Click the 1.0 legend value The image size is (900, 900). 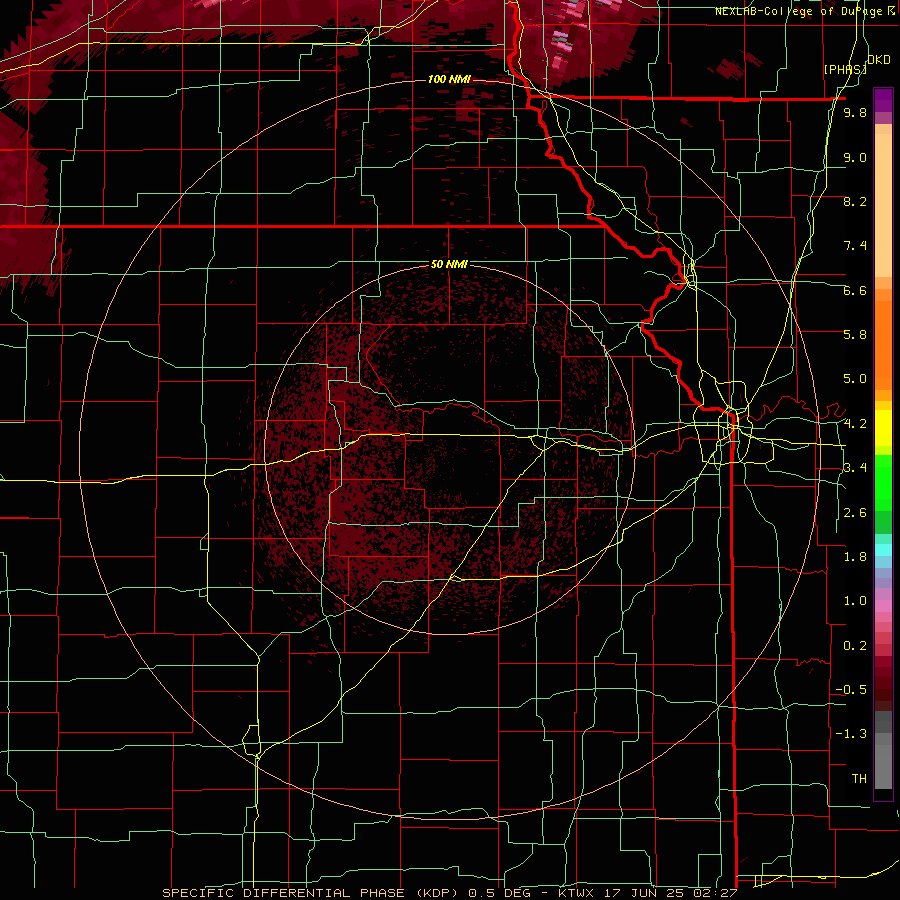click(x=855, y=601)
